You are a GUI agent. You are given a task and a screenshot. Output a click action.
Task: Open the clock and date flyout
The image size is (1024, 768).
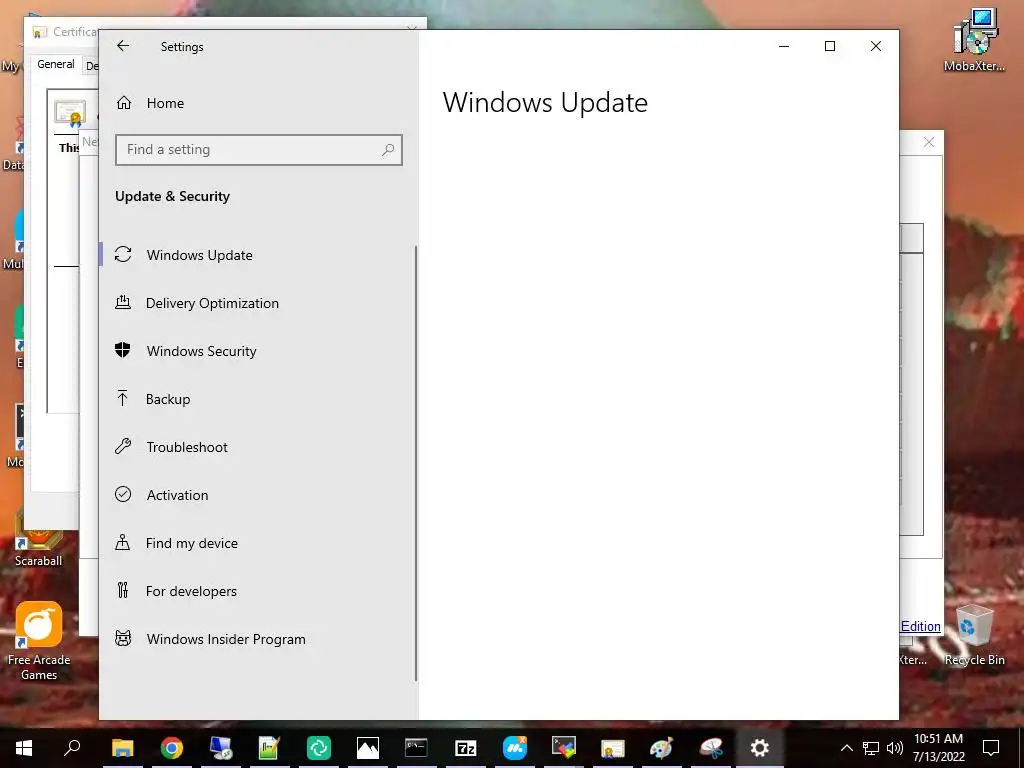pos(938,748)
